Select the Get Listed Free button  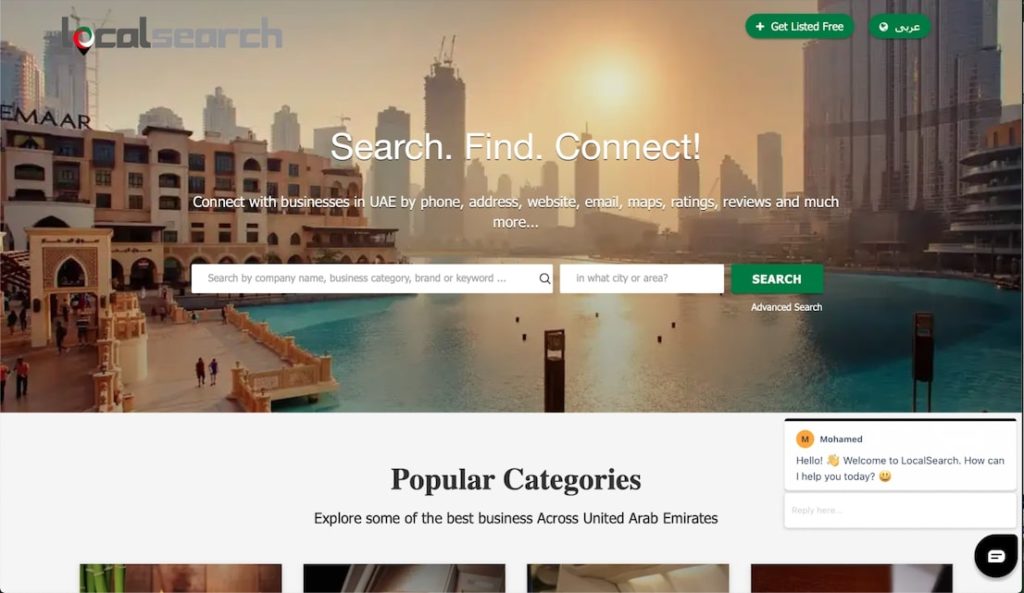point(799,27)
